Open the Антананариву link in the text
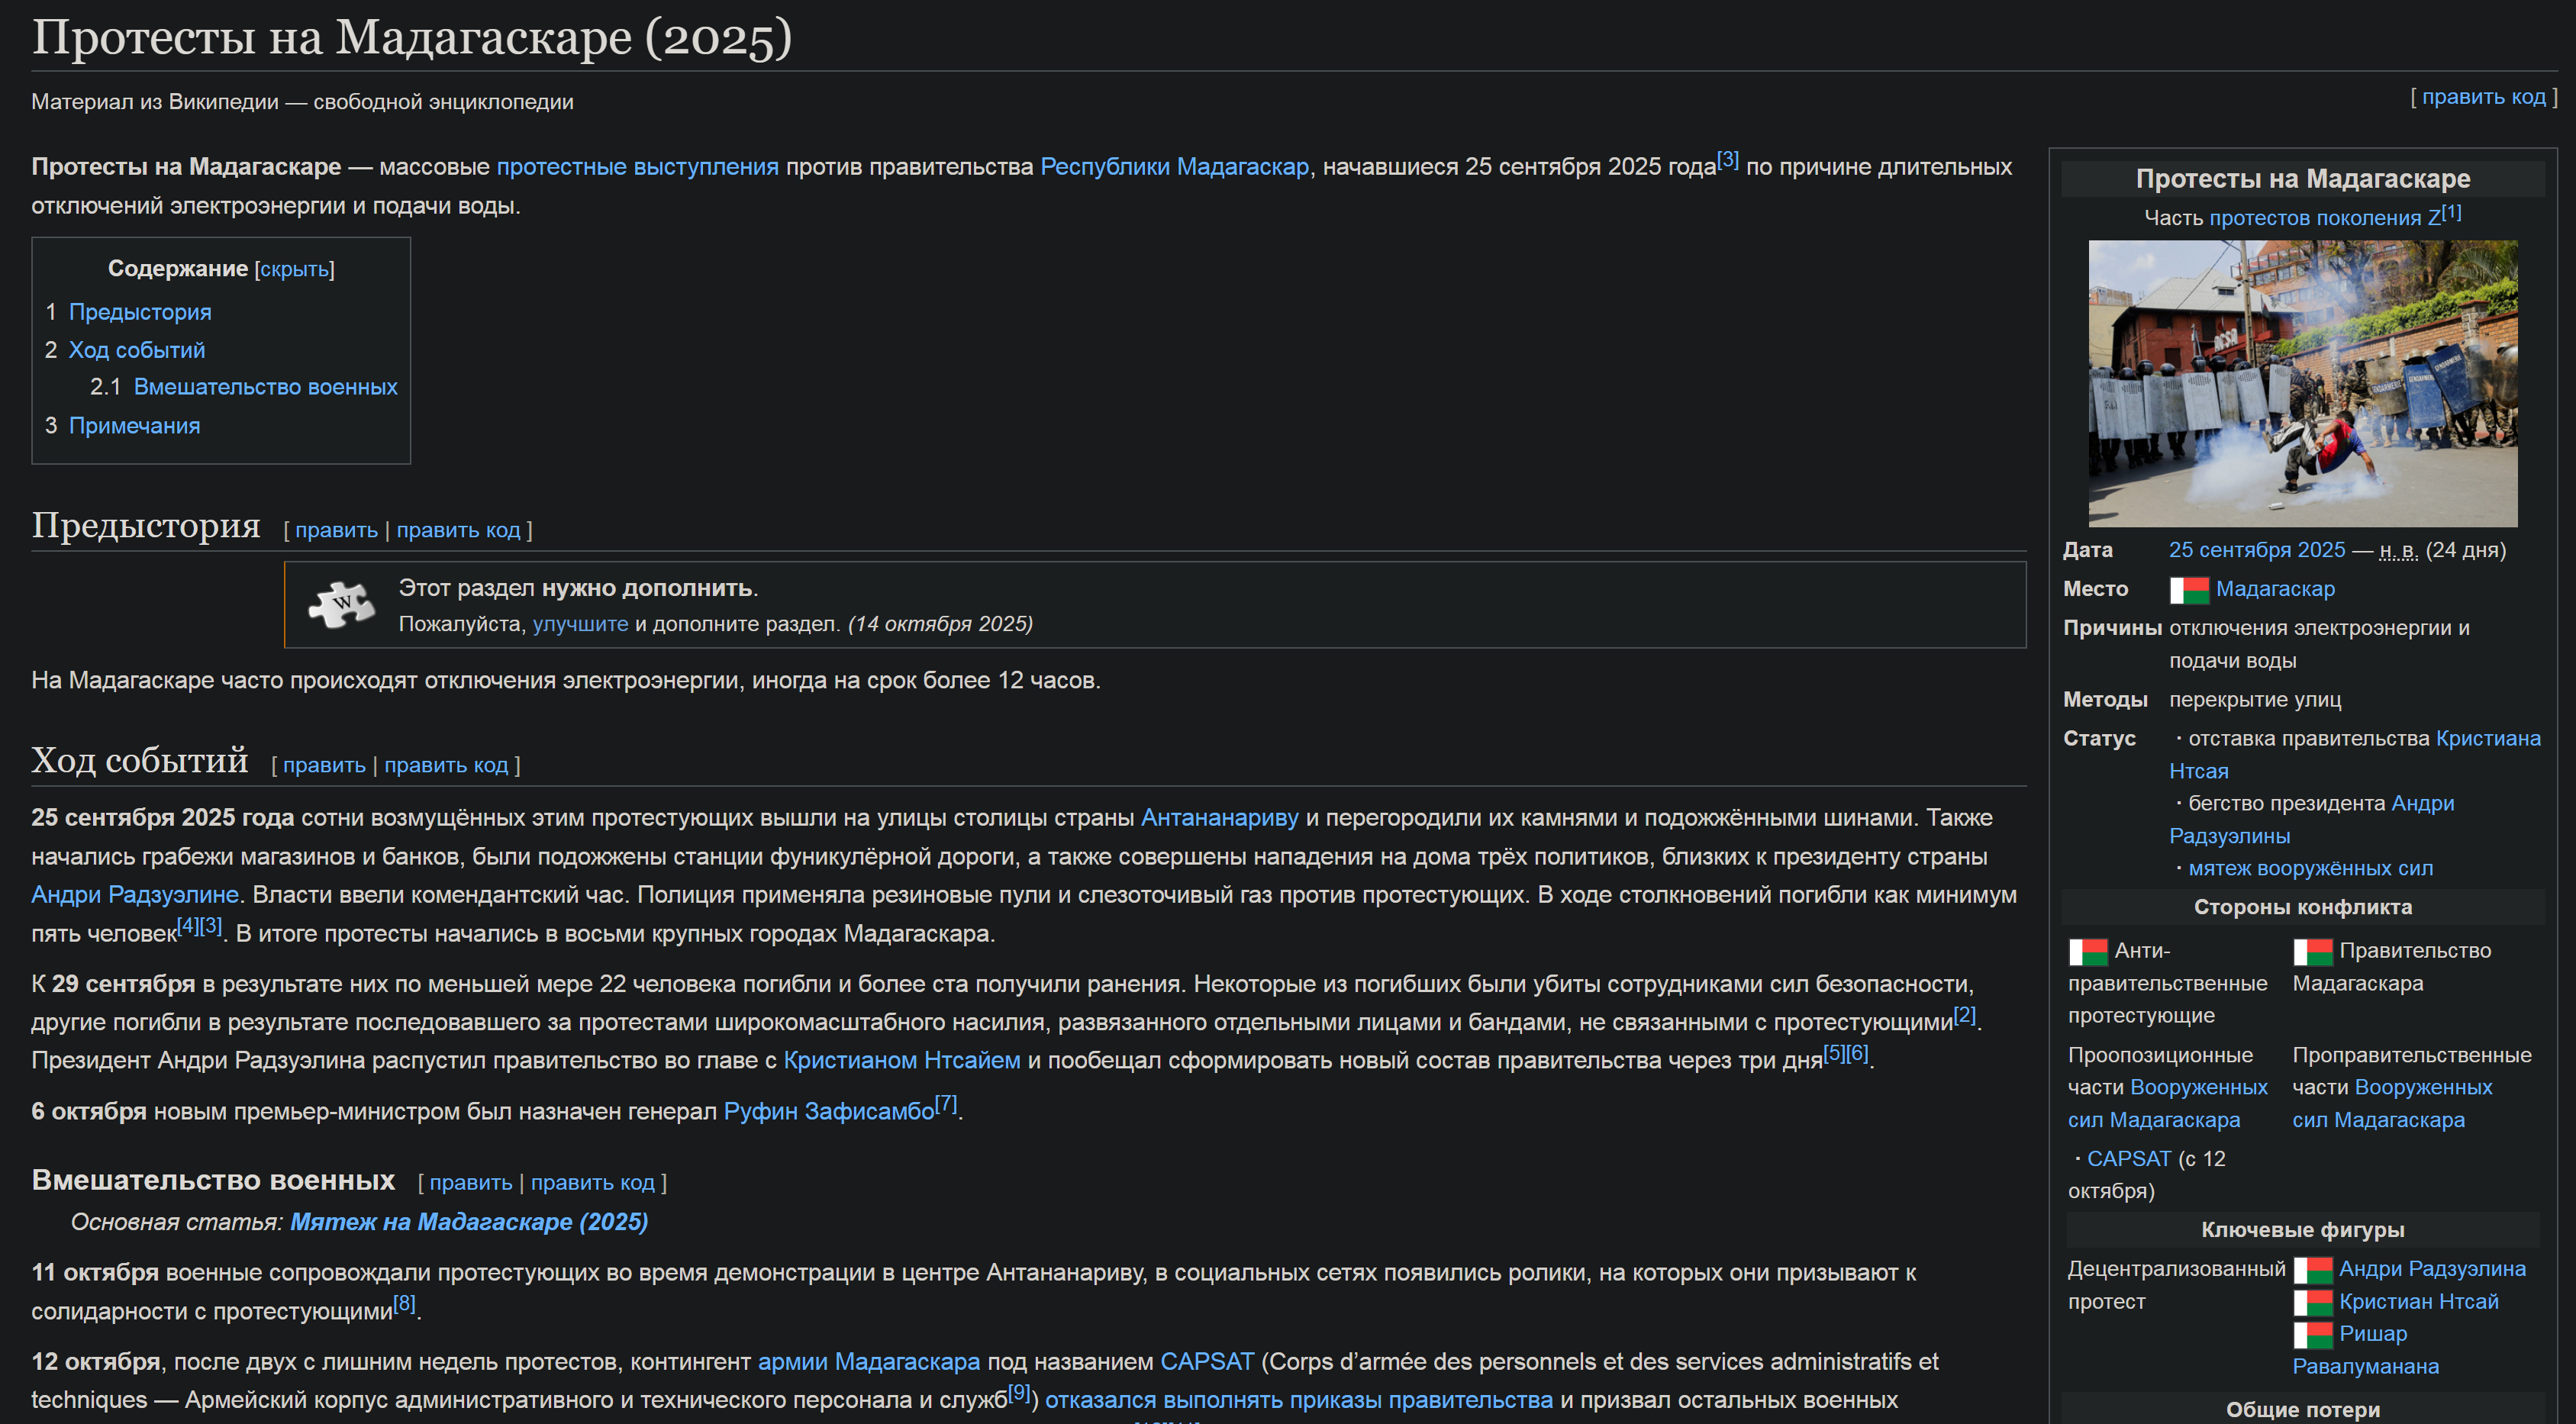This screenshot has height=1424, width=2576. click(x=1218, y=818)
